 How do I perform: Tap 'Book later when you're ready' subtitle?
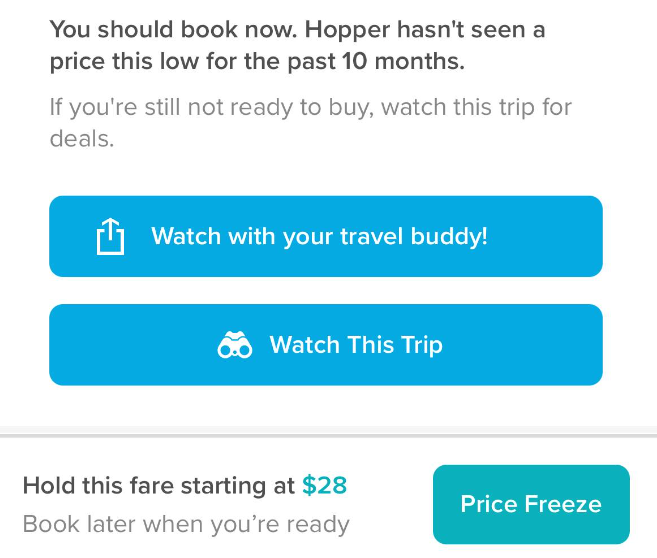[186, 524]
